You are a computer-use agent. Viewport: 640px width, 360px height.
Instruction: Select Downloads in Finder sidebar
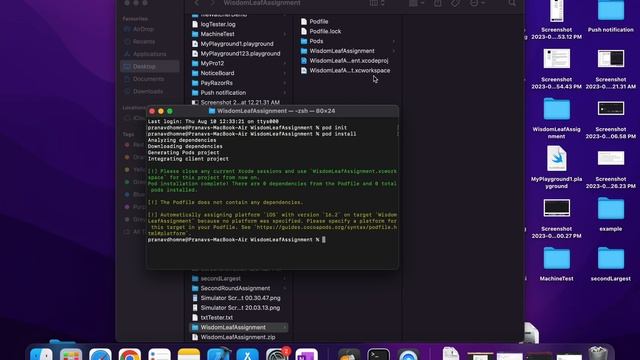click(149, 91)
